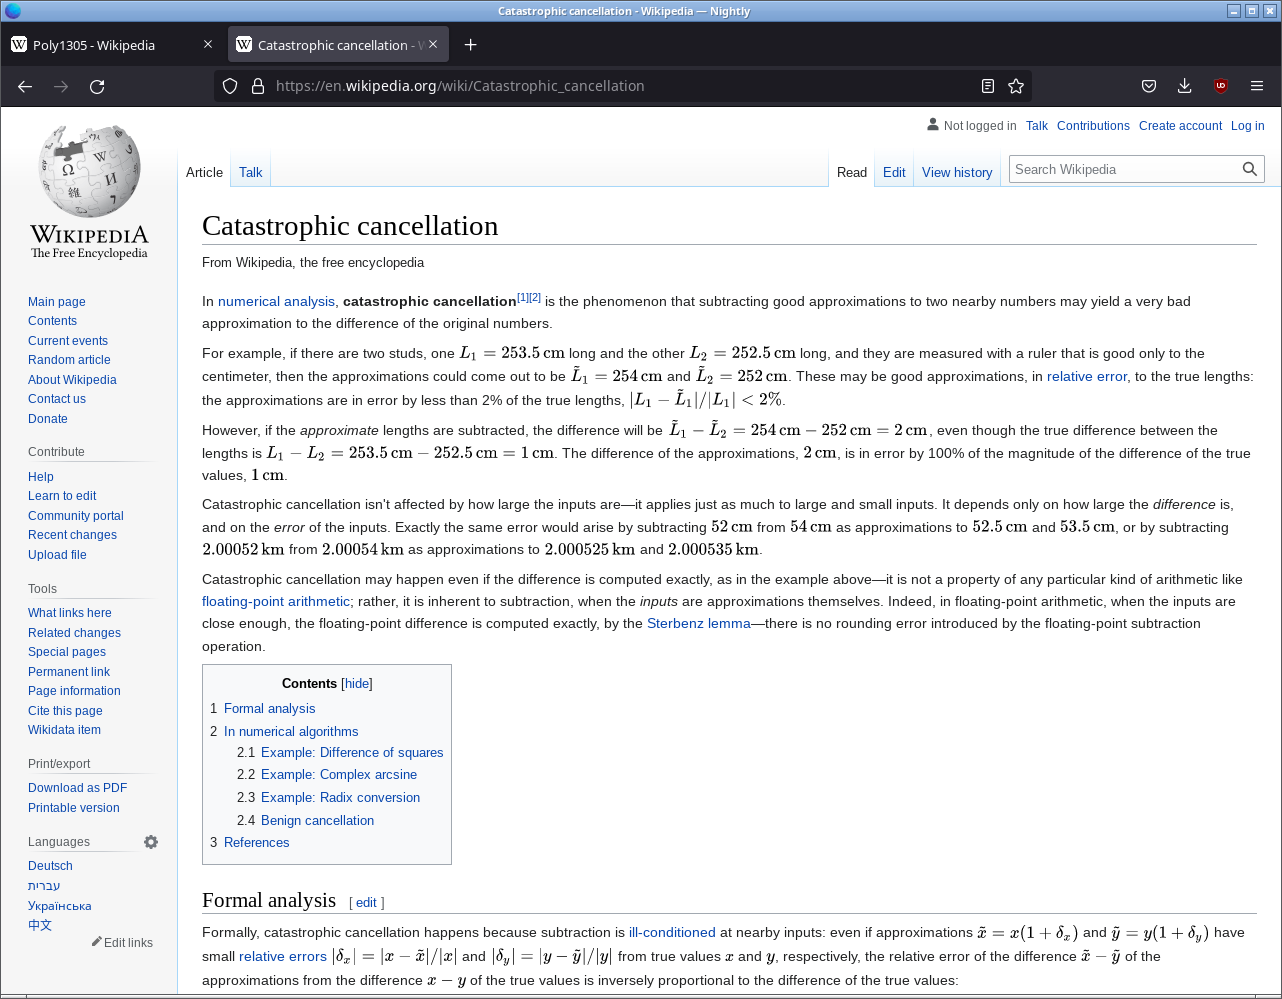1282x999 pixels.
Task: Click the search magnifier icon
Action: [1250, 169]
